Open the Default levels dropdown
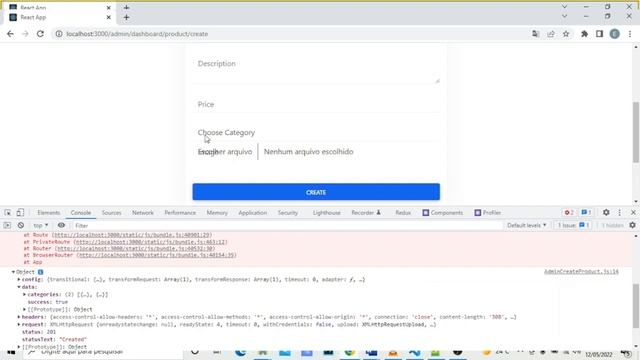The image size is (640, 360). click(527, 225)
